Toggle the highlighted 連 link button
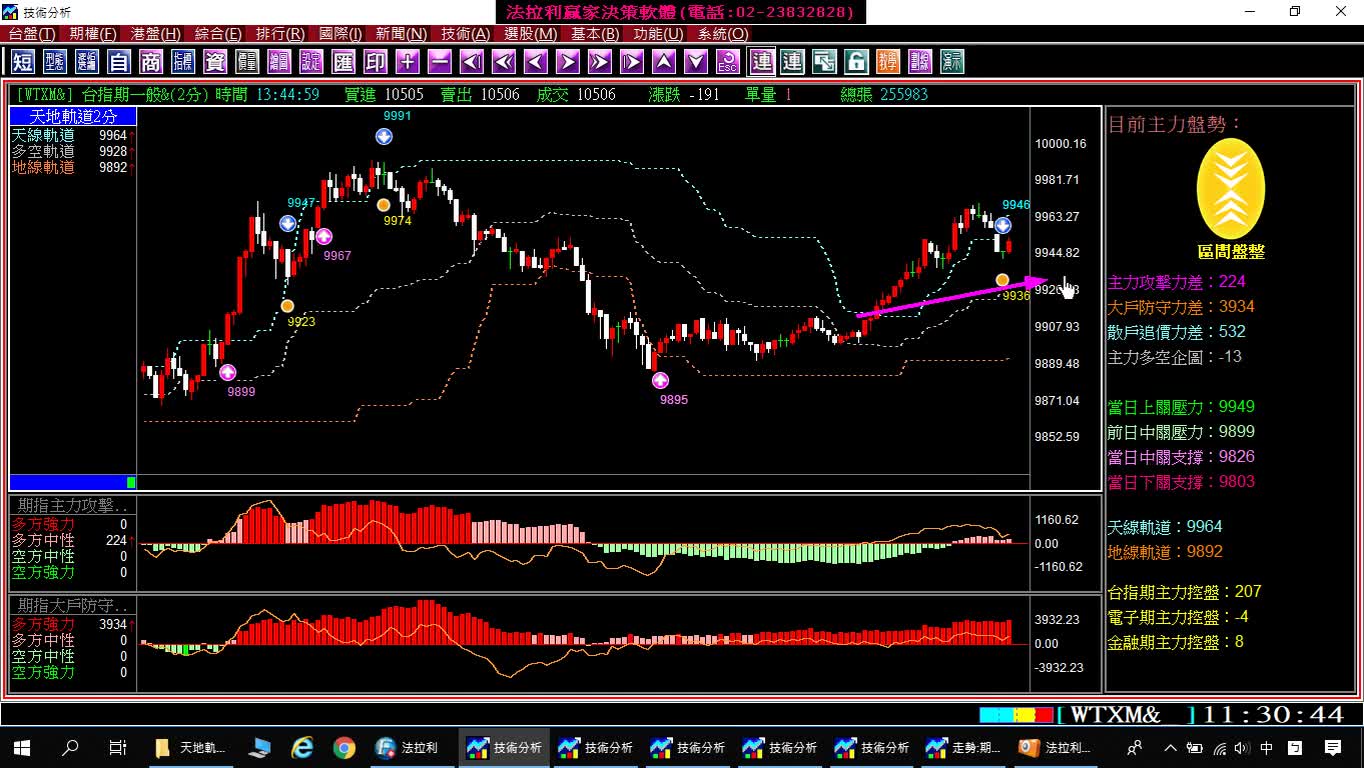 pos(762,62)
